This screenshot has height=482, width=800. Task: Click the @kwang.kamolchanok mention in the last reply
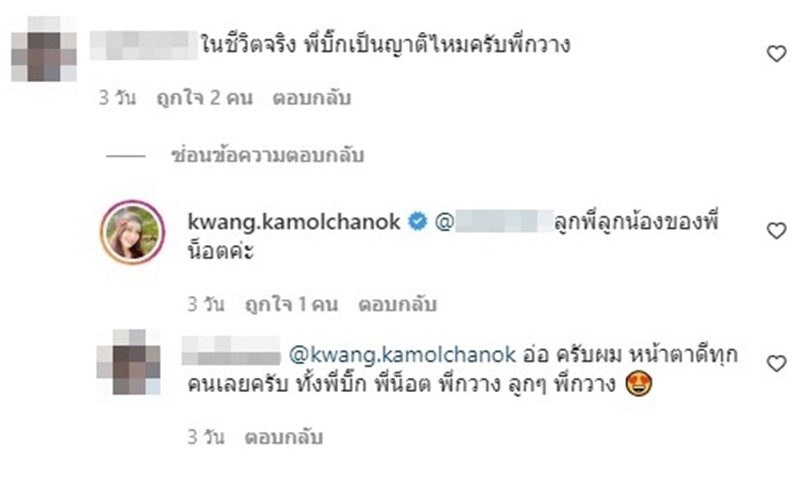pyautogui.click(x=402, y=355)
